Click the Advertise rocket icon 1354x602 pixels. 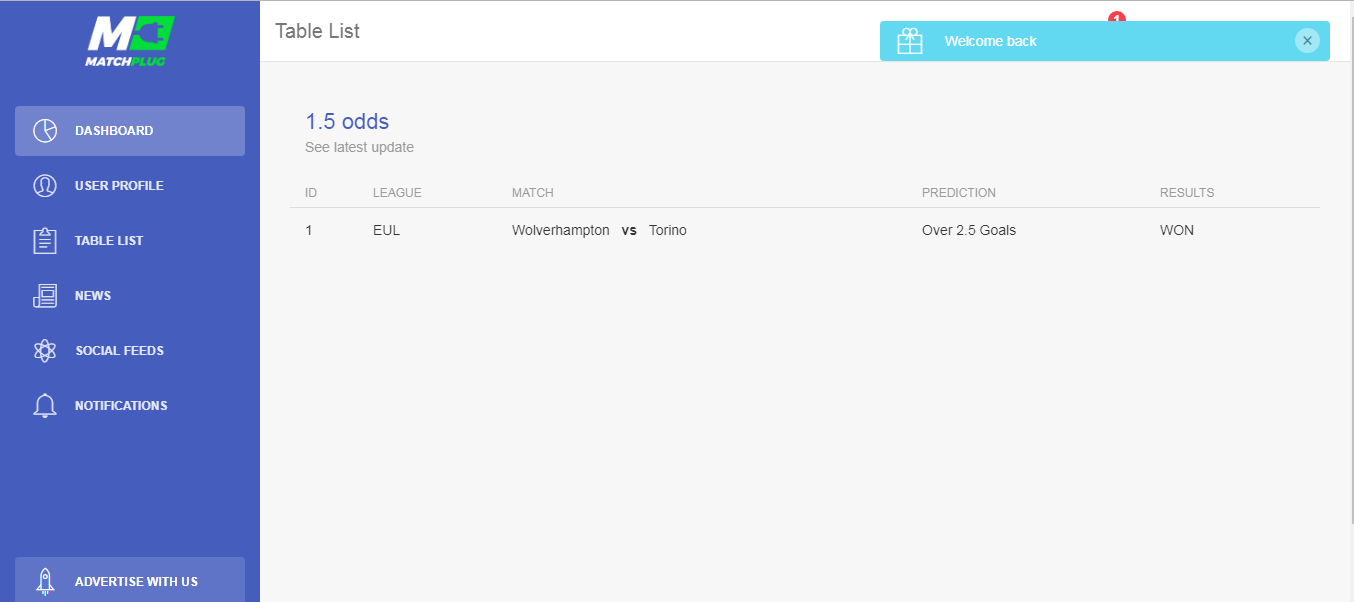[x=45, y=581]
